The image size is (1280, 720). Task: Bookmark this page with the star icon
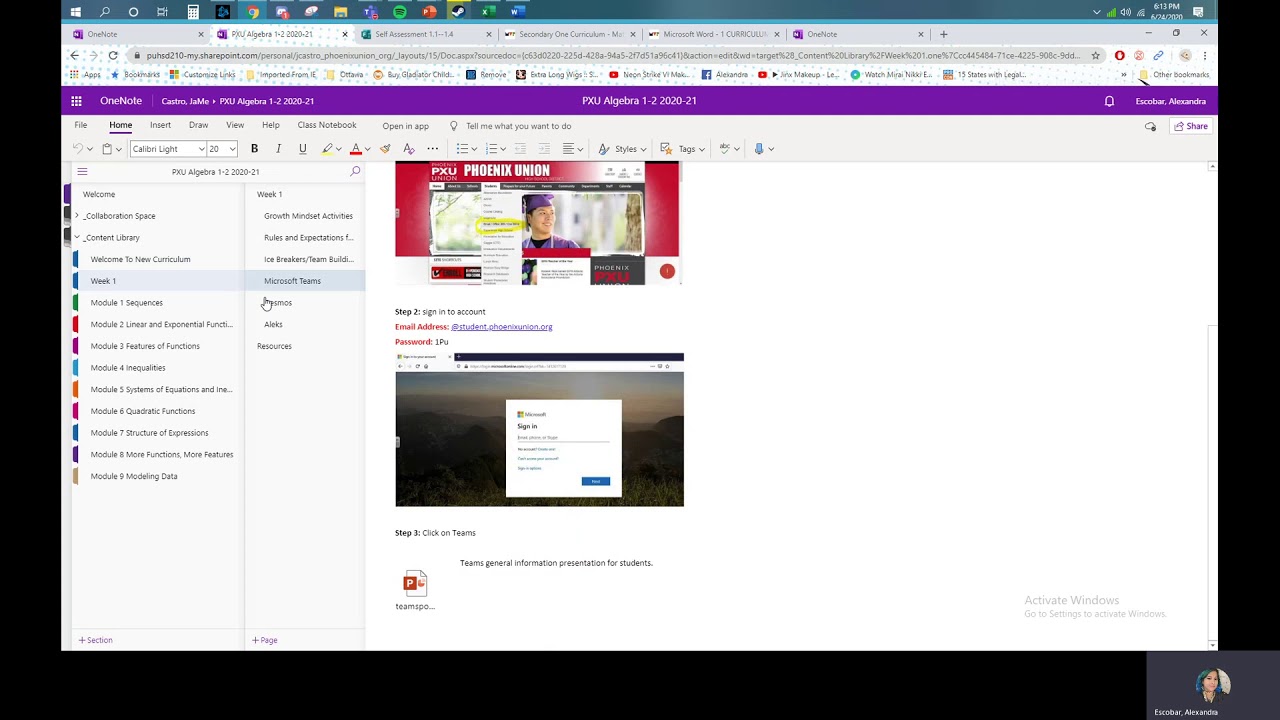1096,56
